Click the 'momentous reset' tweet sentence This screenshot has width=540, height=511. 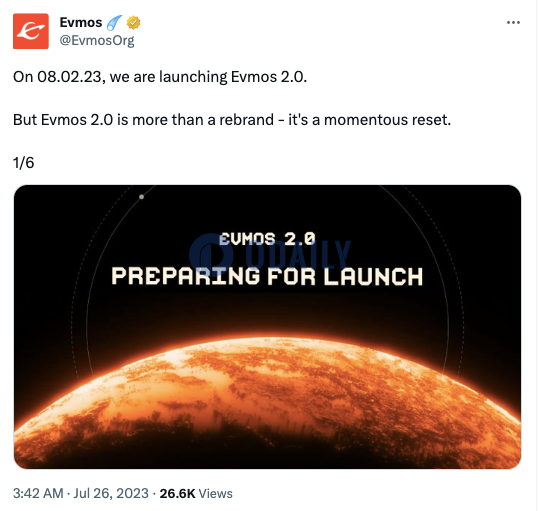(x=232, y=120)
